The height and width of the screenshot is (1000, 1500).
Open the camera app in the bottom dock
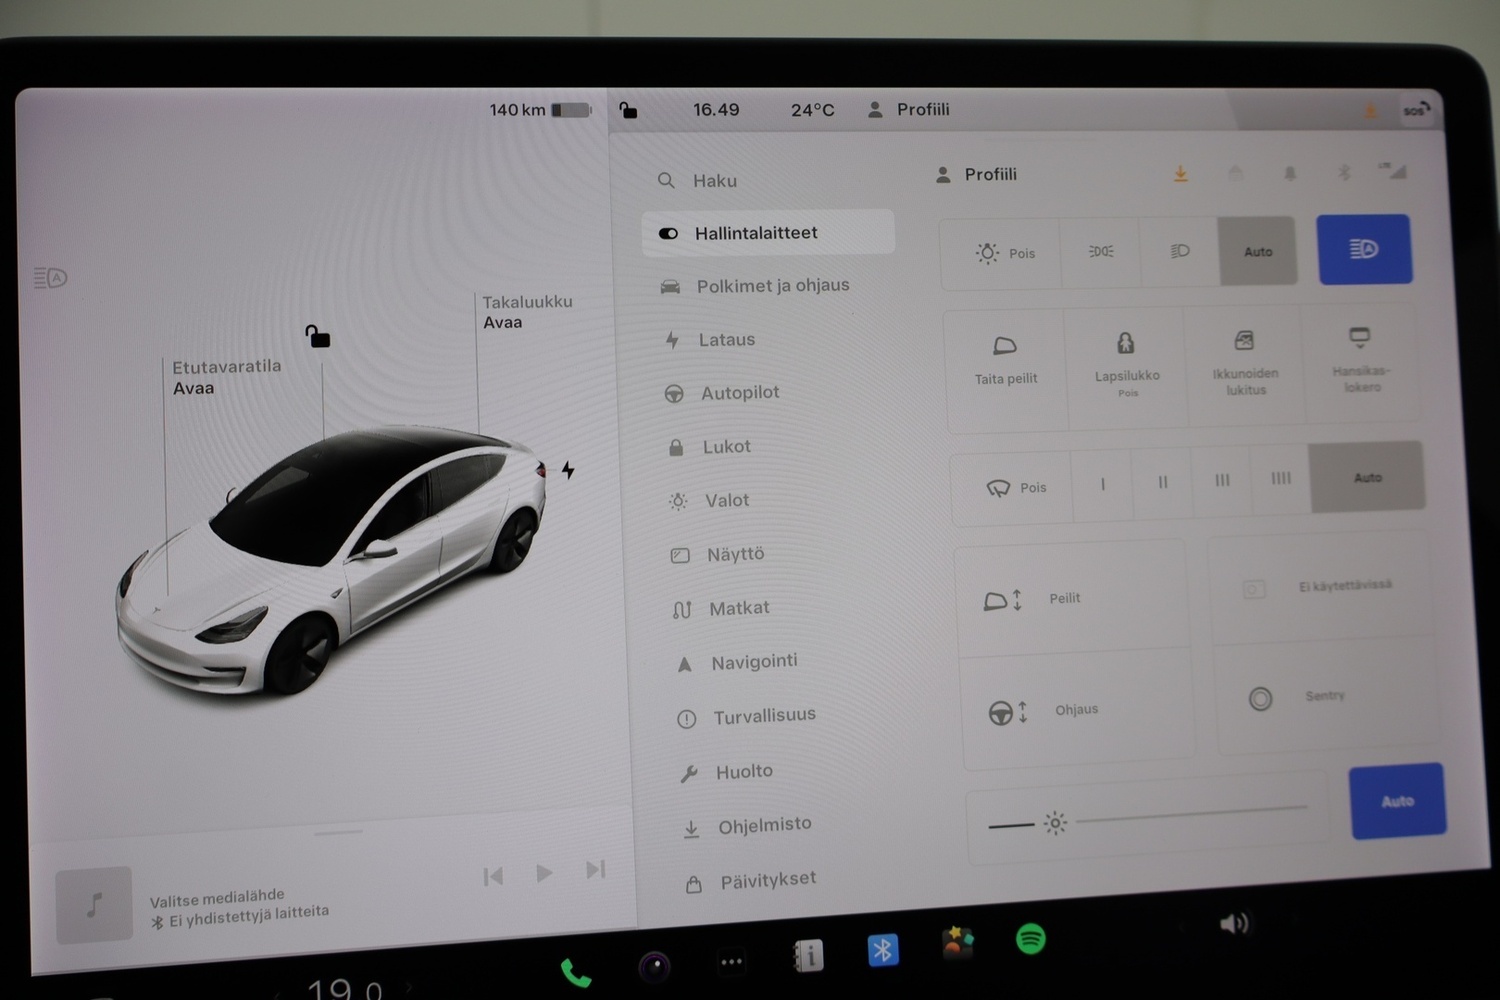654,966
